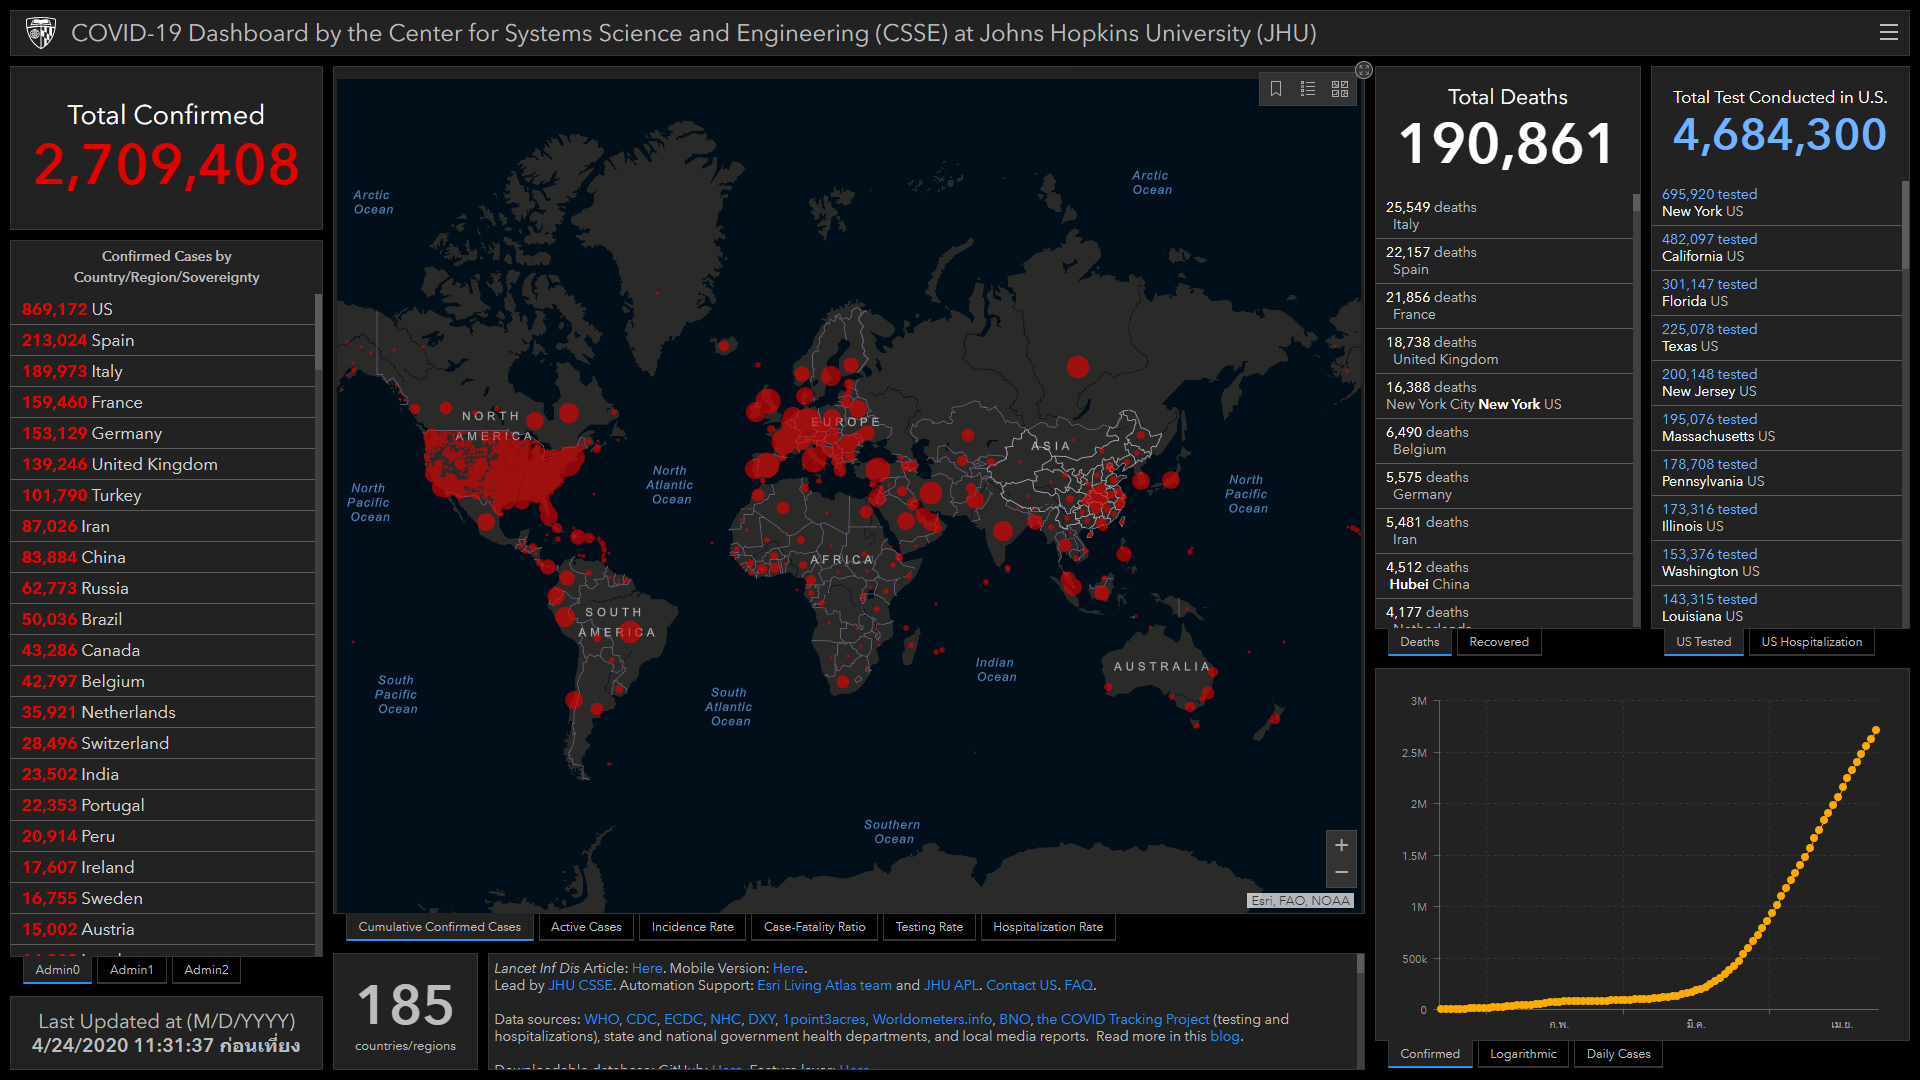Open the Worldometers.info link
The image size is (1920, 1080).
tap(931, 1020)
